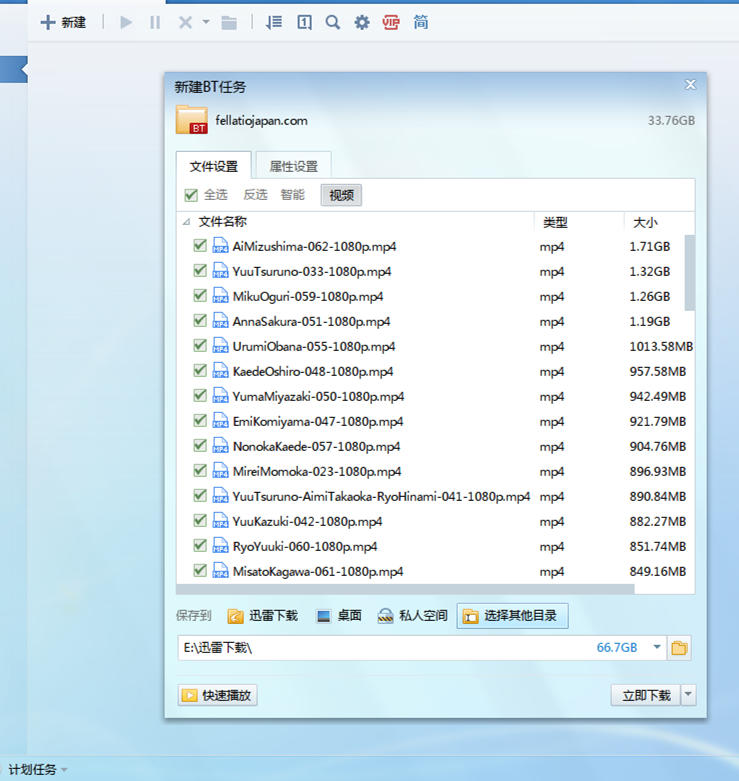The height and width of the screenshot is (781, 739).
Task: Click the BT folder icon in dialog
Action: [x=192, y=120]
